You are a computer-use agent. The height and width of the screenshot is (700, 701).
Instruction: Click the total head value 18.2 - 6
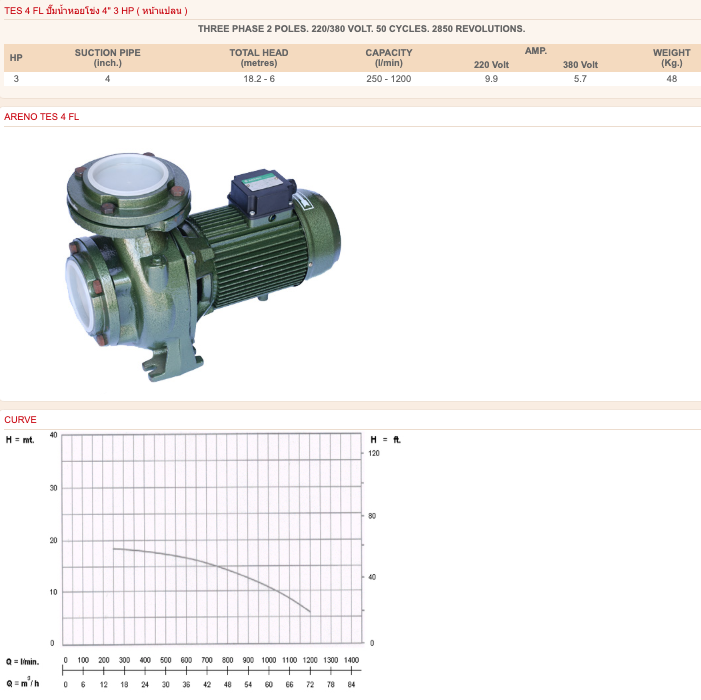pyautogui.click(x=259, y=79)
